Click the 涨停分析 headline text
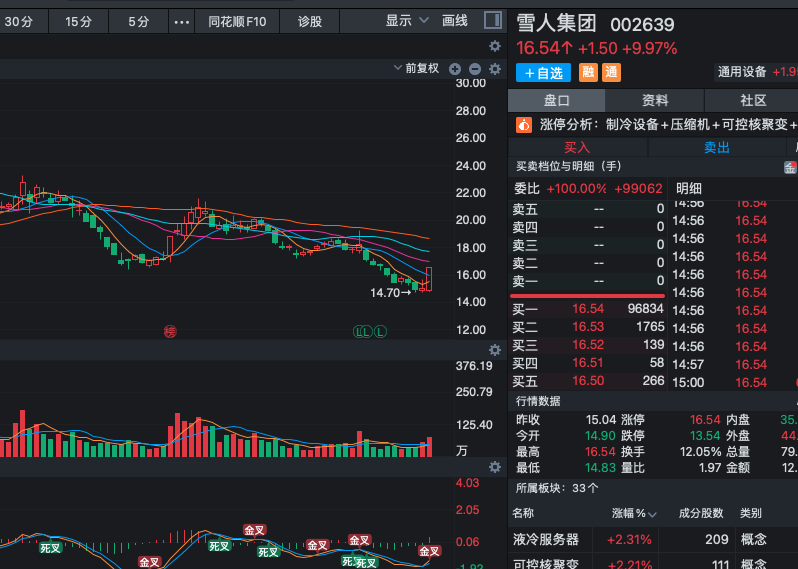Viewport: 798px width, 569px height. [667, 125]
